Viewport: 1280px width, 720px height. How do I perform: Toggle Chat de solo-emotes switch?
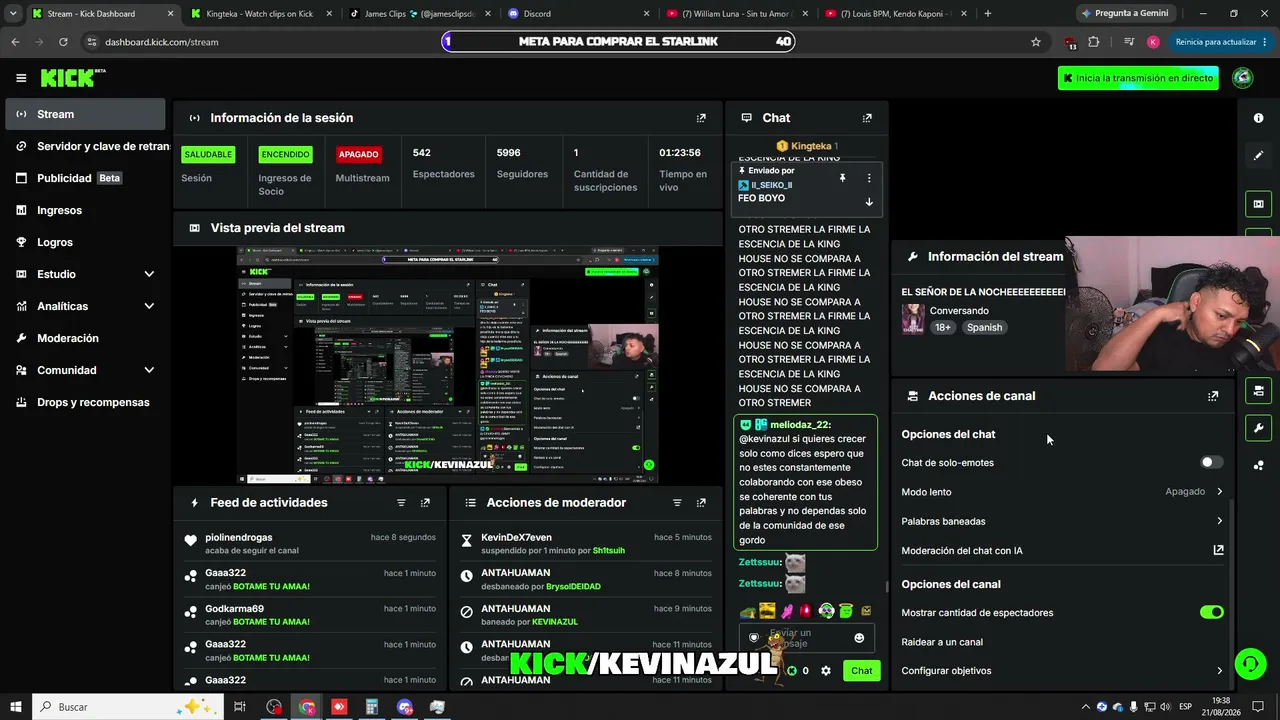tap(1211, 463)
